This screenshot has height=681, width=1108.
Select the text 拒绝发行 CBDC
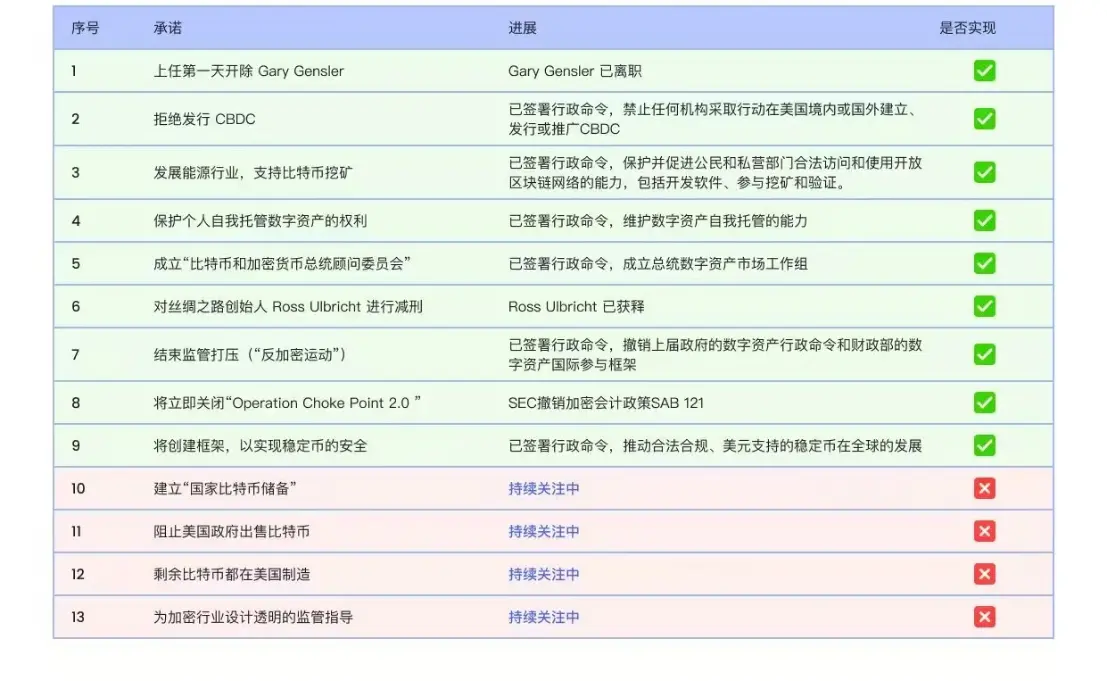[x=204, y=119]
